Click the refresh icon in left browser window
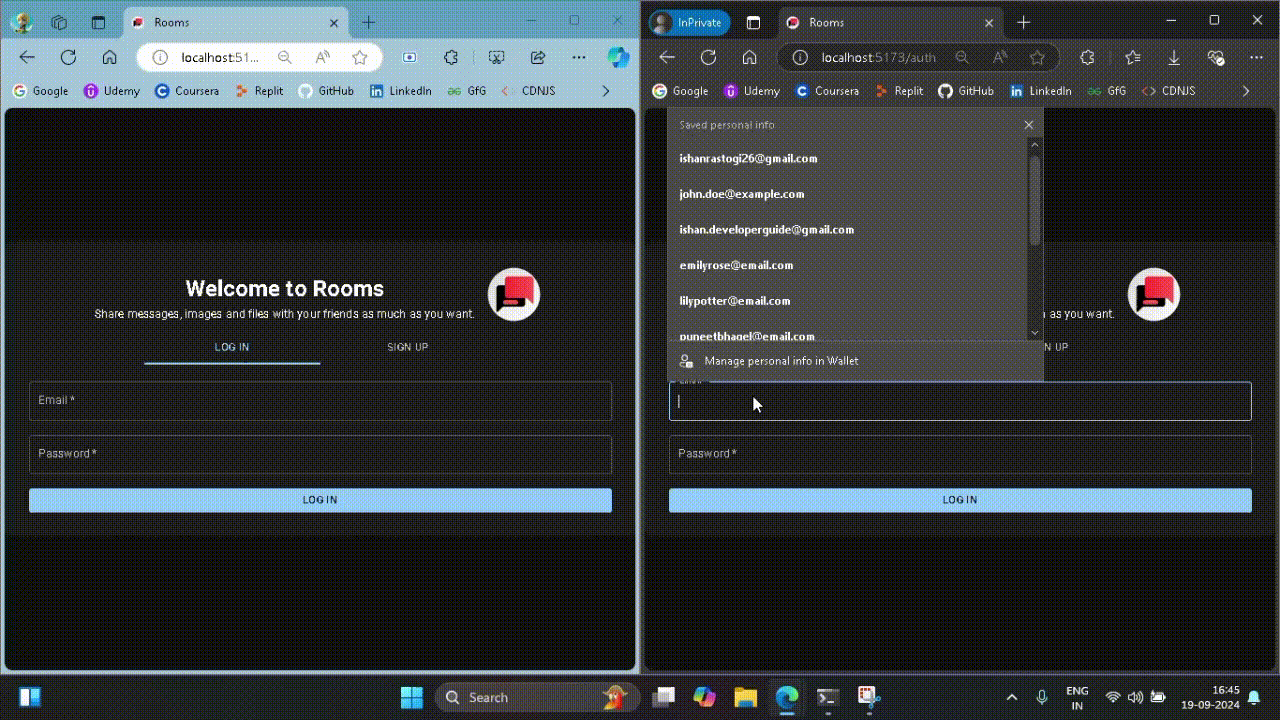The image size is (1280, 720). [x=68, y=58]
